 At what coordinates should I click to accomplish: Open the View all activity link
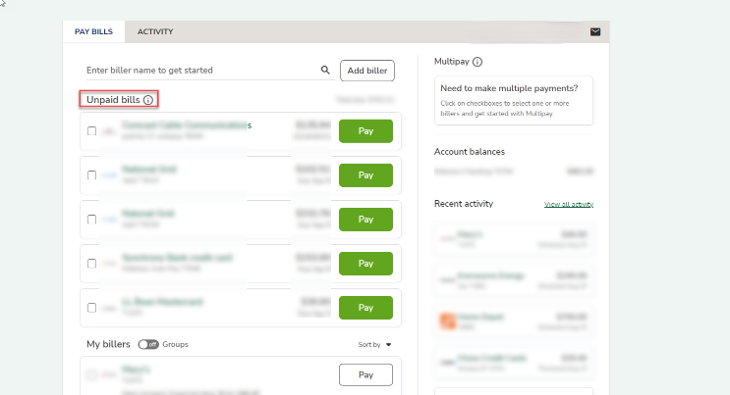569,204
